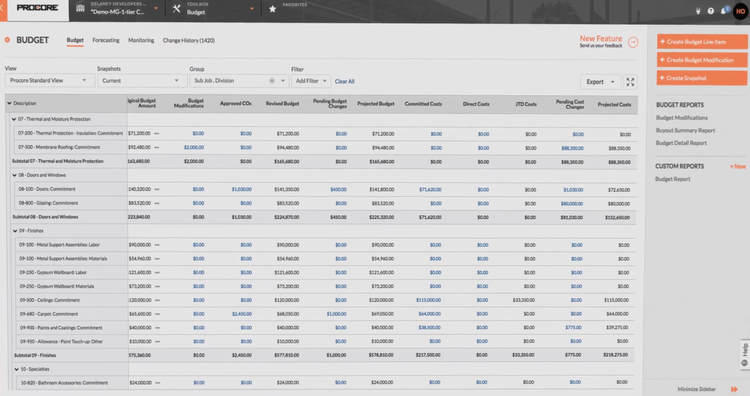Switch to the Forecasting tab
The height and width of the screenshot is (396, 750).
(106, 40)
